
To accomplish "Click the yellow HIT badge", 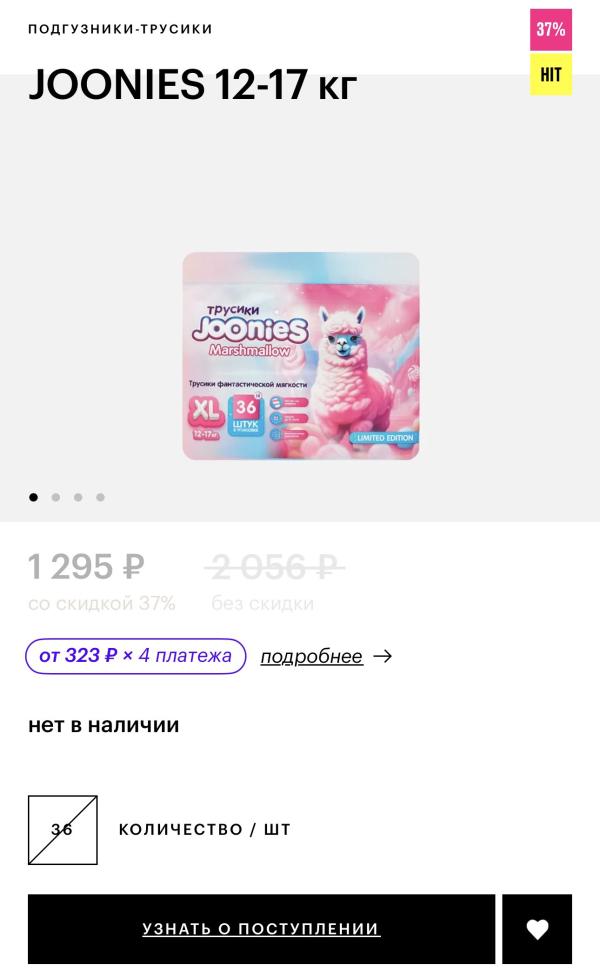I will point(551,74).
